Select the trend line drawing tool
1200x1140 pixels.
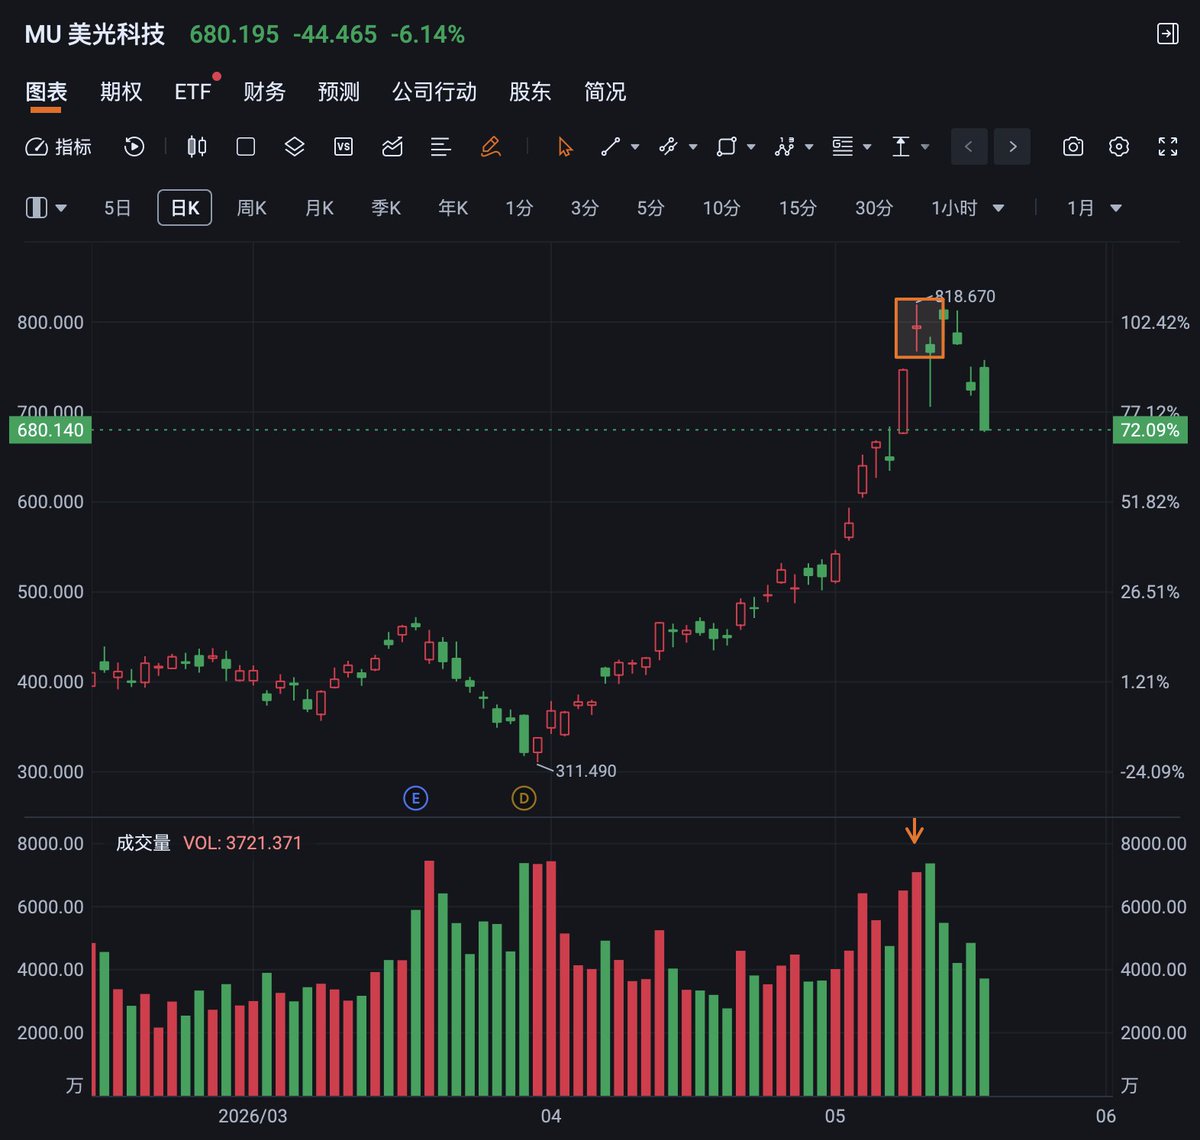point(610,147)
